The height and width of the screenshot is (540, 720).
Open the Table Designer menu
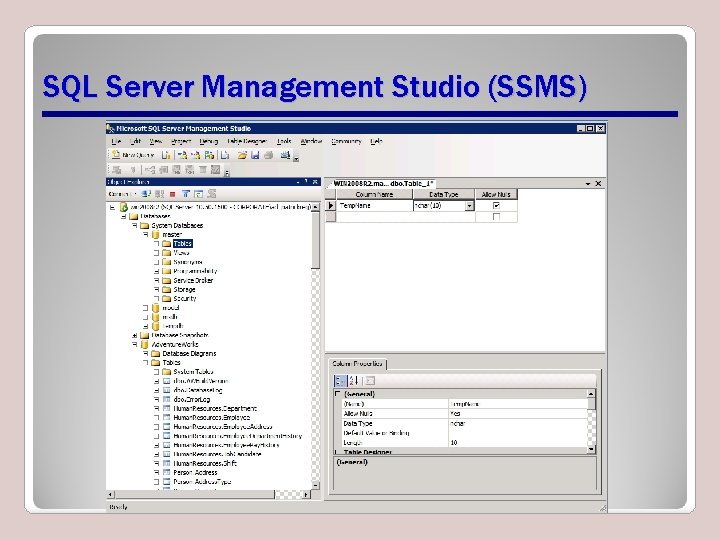(x=247, y=141)
